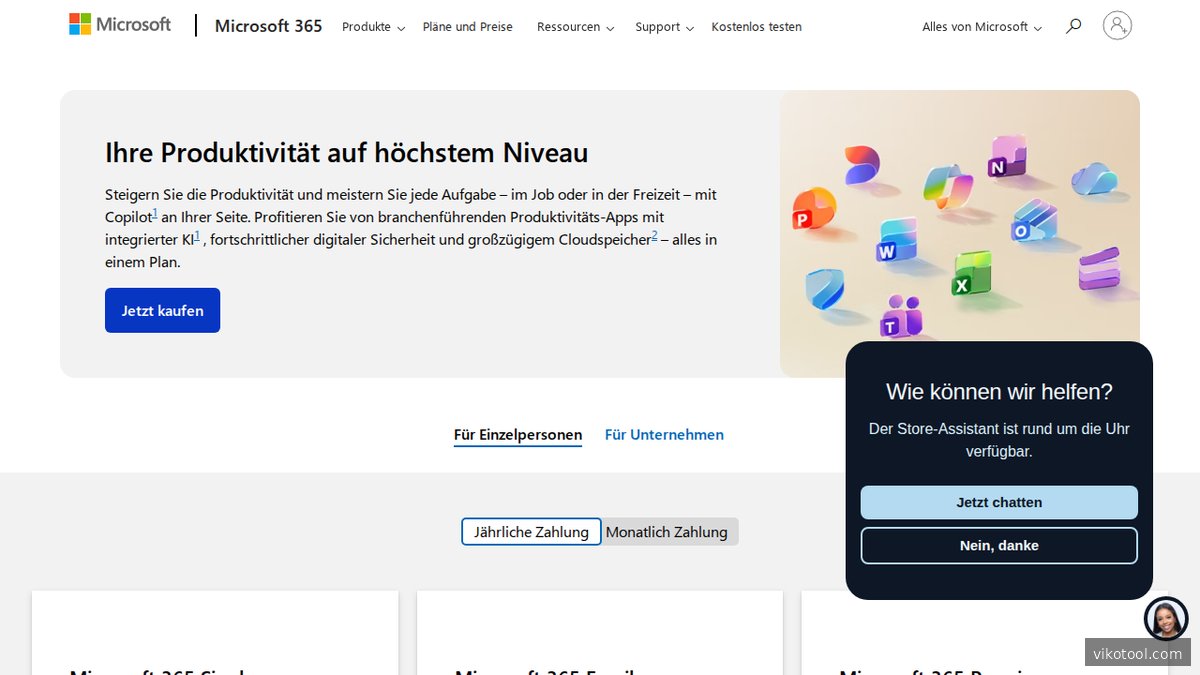
Task: Click the Microsoft logo
Action: pos(119,23)
